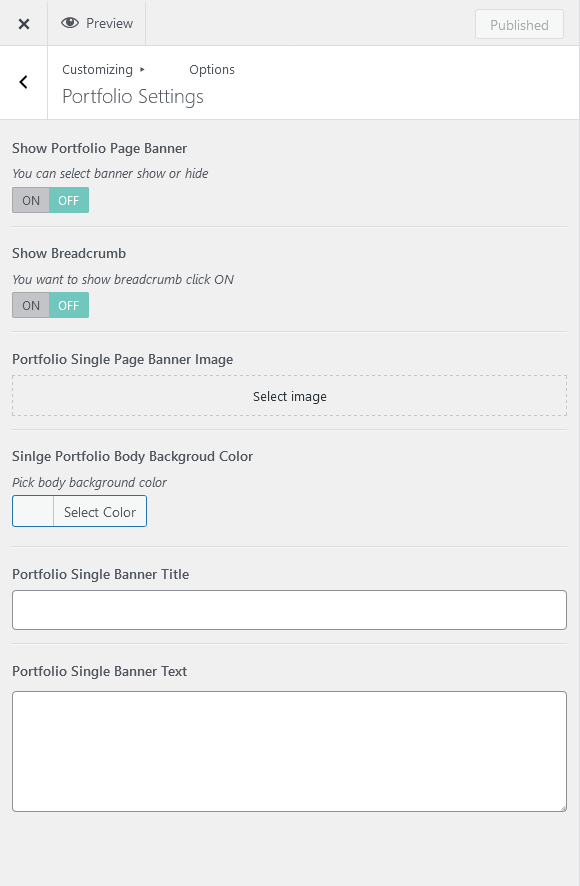This screenshot has width=580, height=886.
Task: Click the Options breadcrumb text
Action: [212, 70]
